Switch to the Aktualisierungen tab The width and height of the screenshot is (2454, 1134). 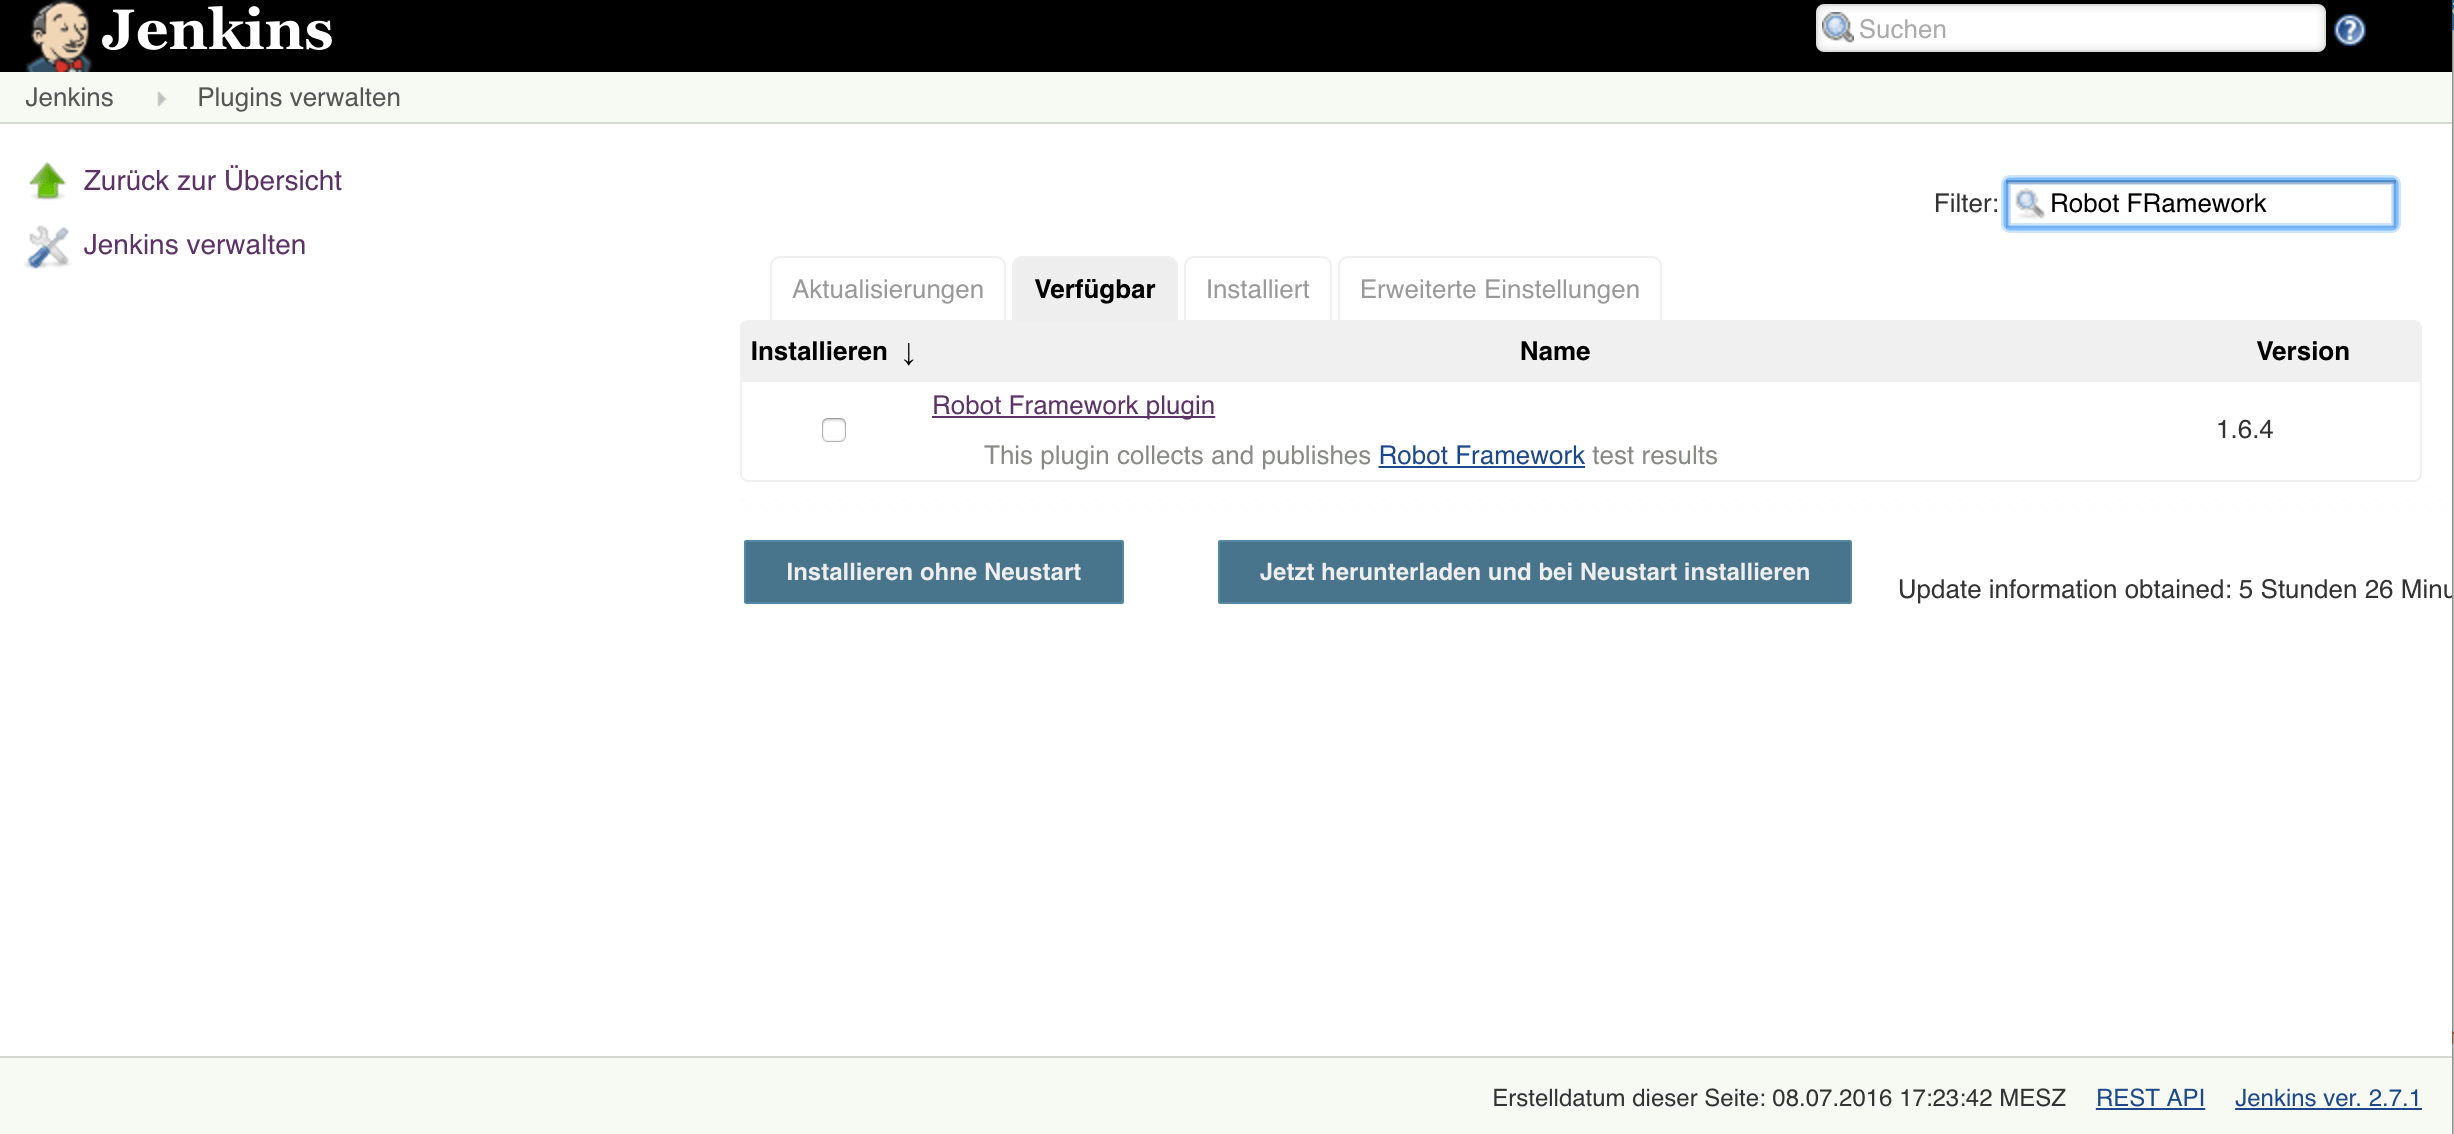887,290
